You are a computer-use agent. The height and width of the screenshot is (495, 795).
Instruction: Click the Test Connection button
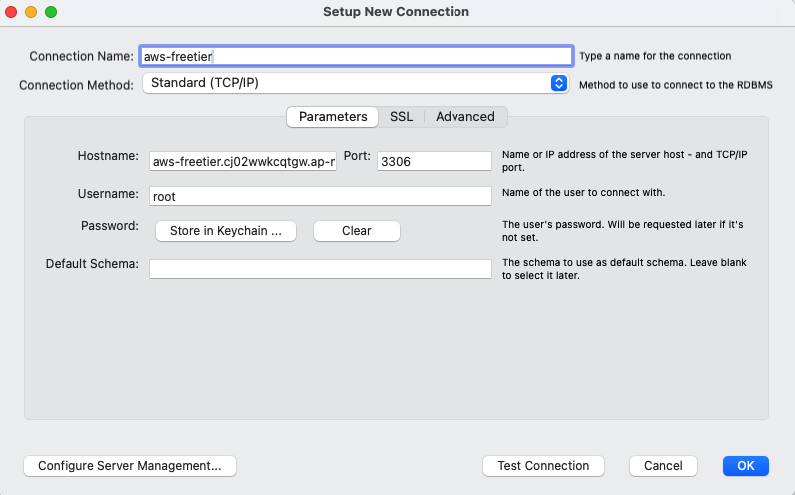543,466
